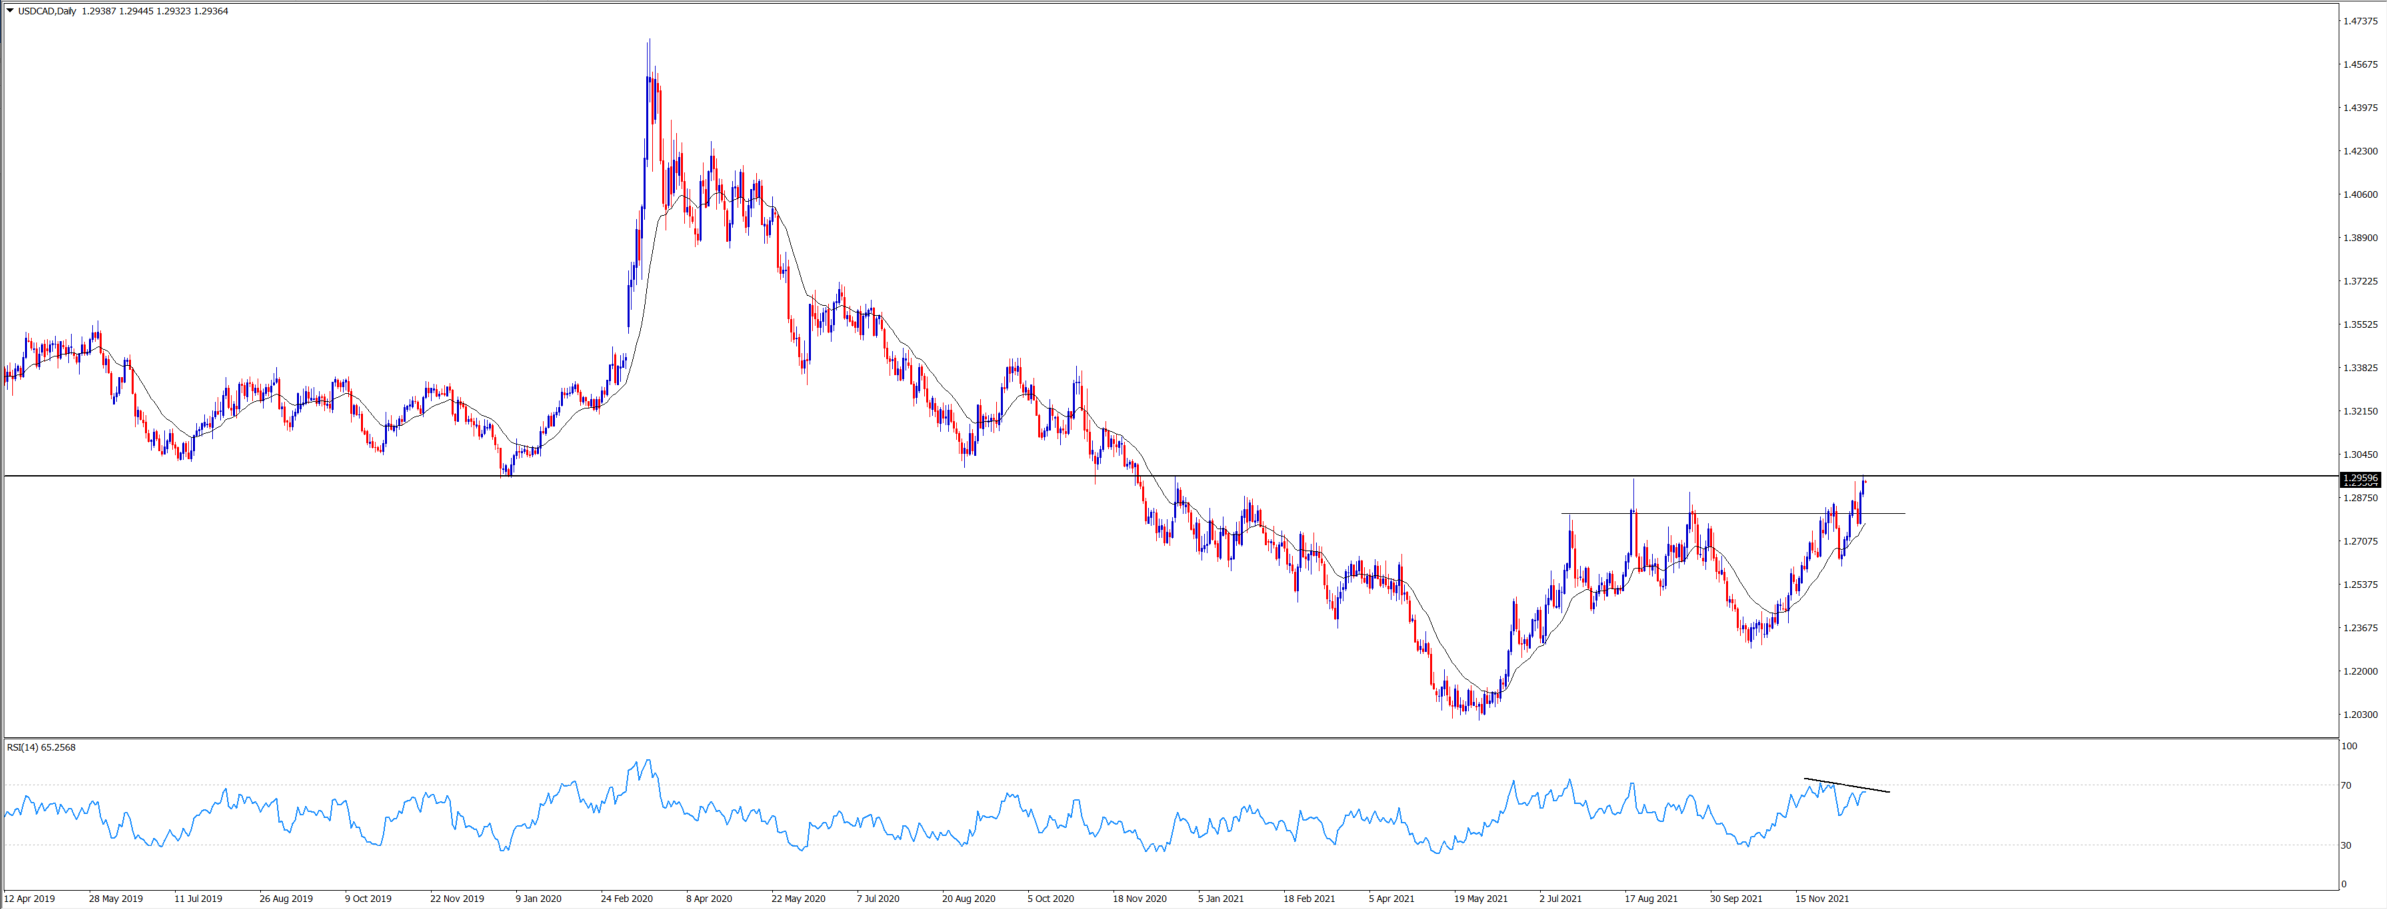Click the 18 Nov 2020 date label
This screenshot has width=2387, height=909.
pos(1140,899)
